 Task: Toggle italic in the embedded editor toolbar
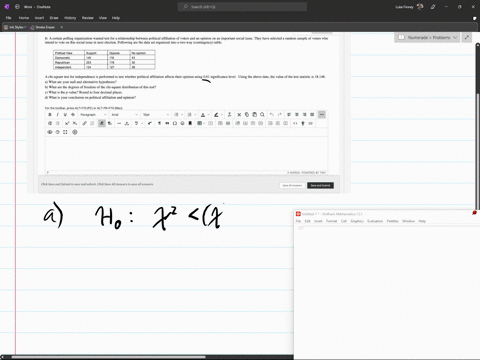[x=57, y=115]
